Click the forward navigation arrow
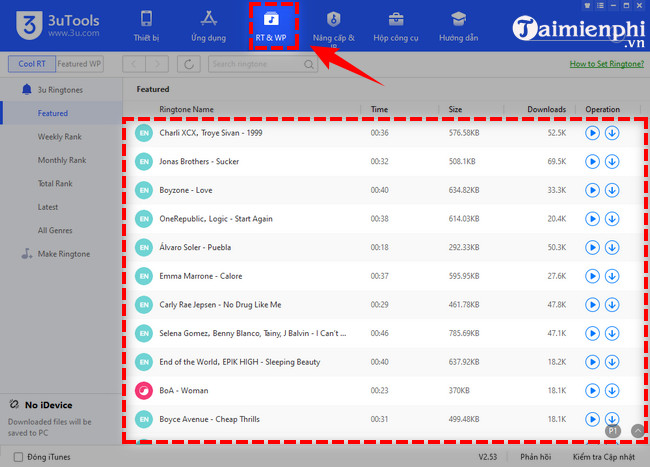 point(157,64)
